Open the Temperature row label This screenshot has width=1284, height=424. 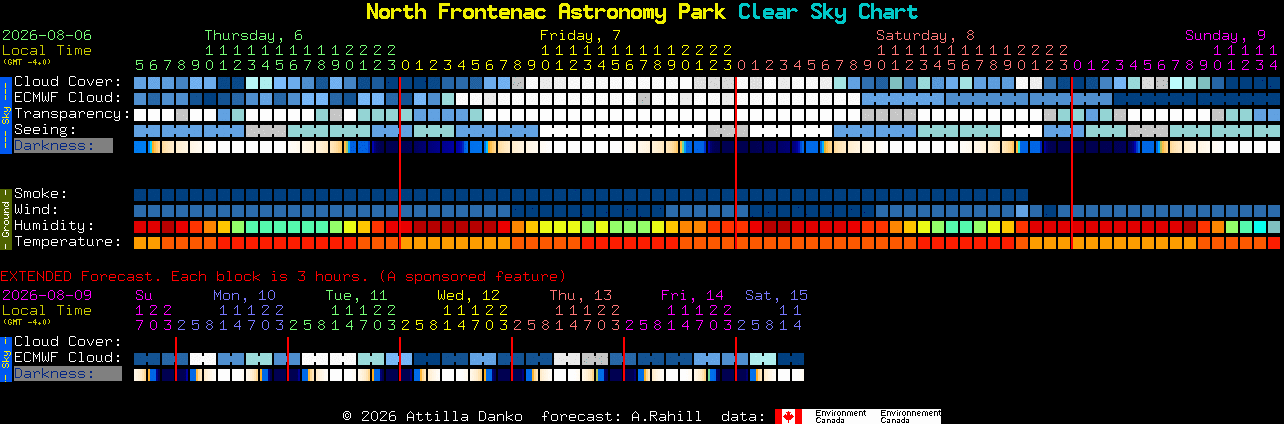pyautogui.click(x=68, y=242)
